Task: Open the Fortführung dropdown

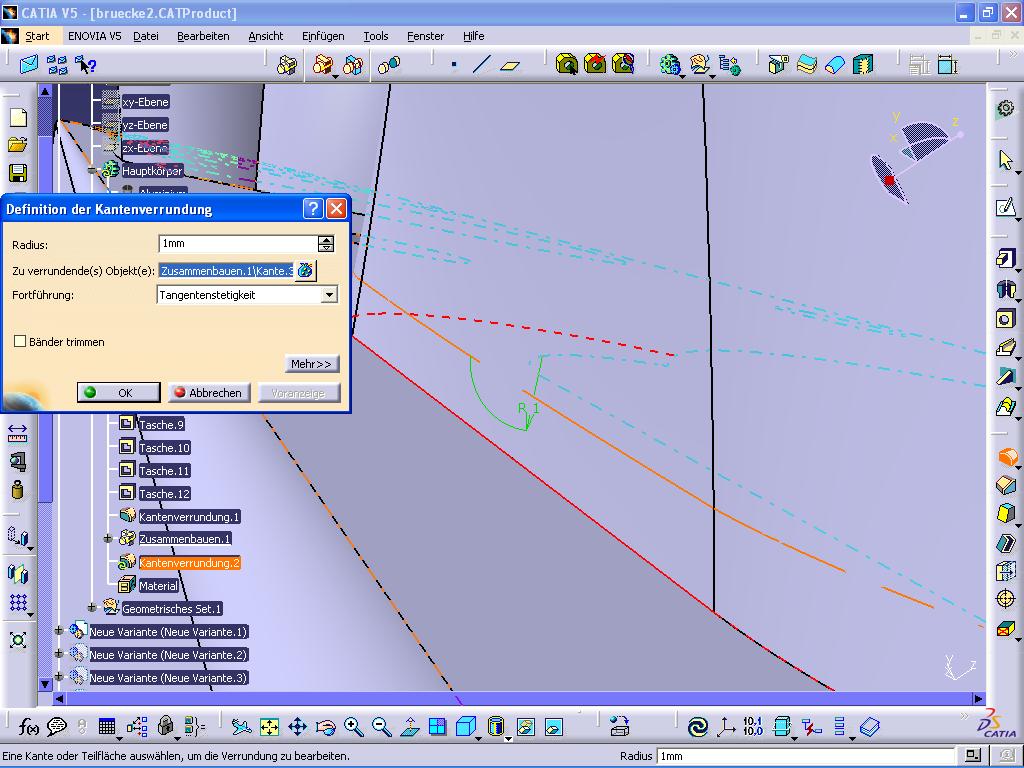Action: pyautogui.click(x=329, y=295)
